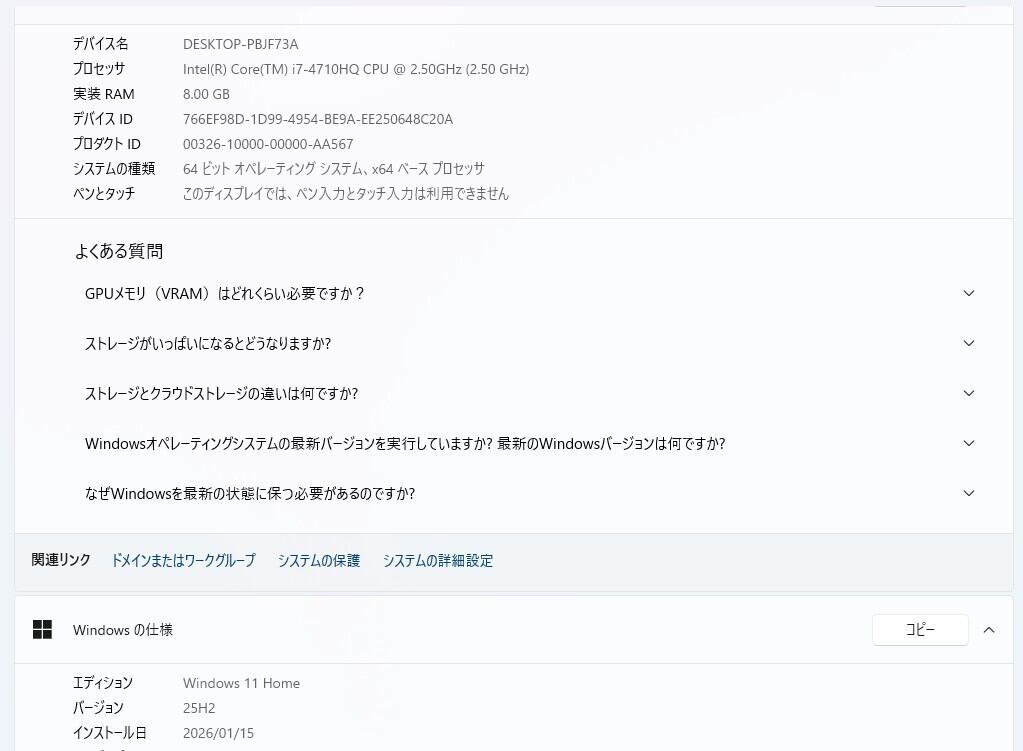Image resolution: width=1023 pixels, height=751 pixels.
Task: Click the インストール日 label
Action: point(110,733)
